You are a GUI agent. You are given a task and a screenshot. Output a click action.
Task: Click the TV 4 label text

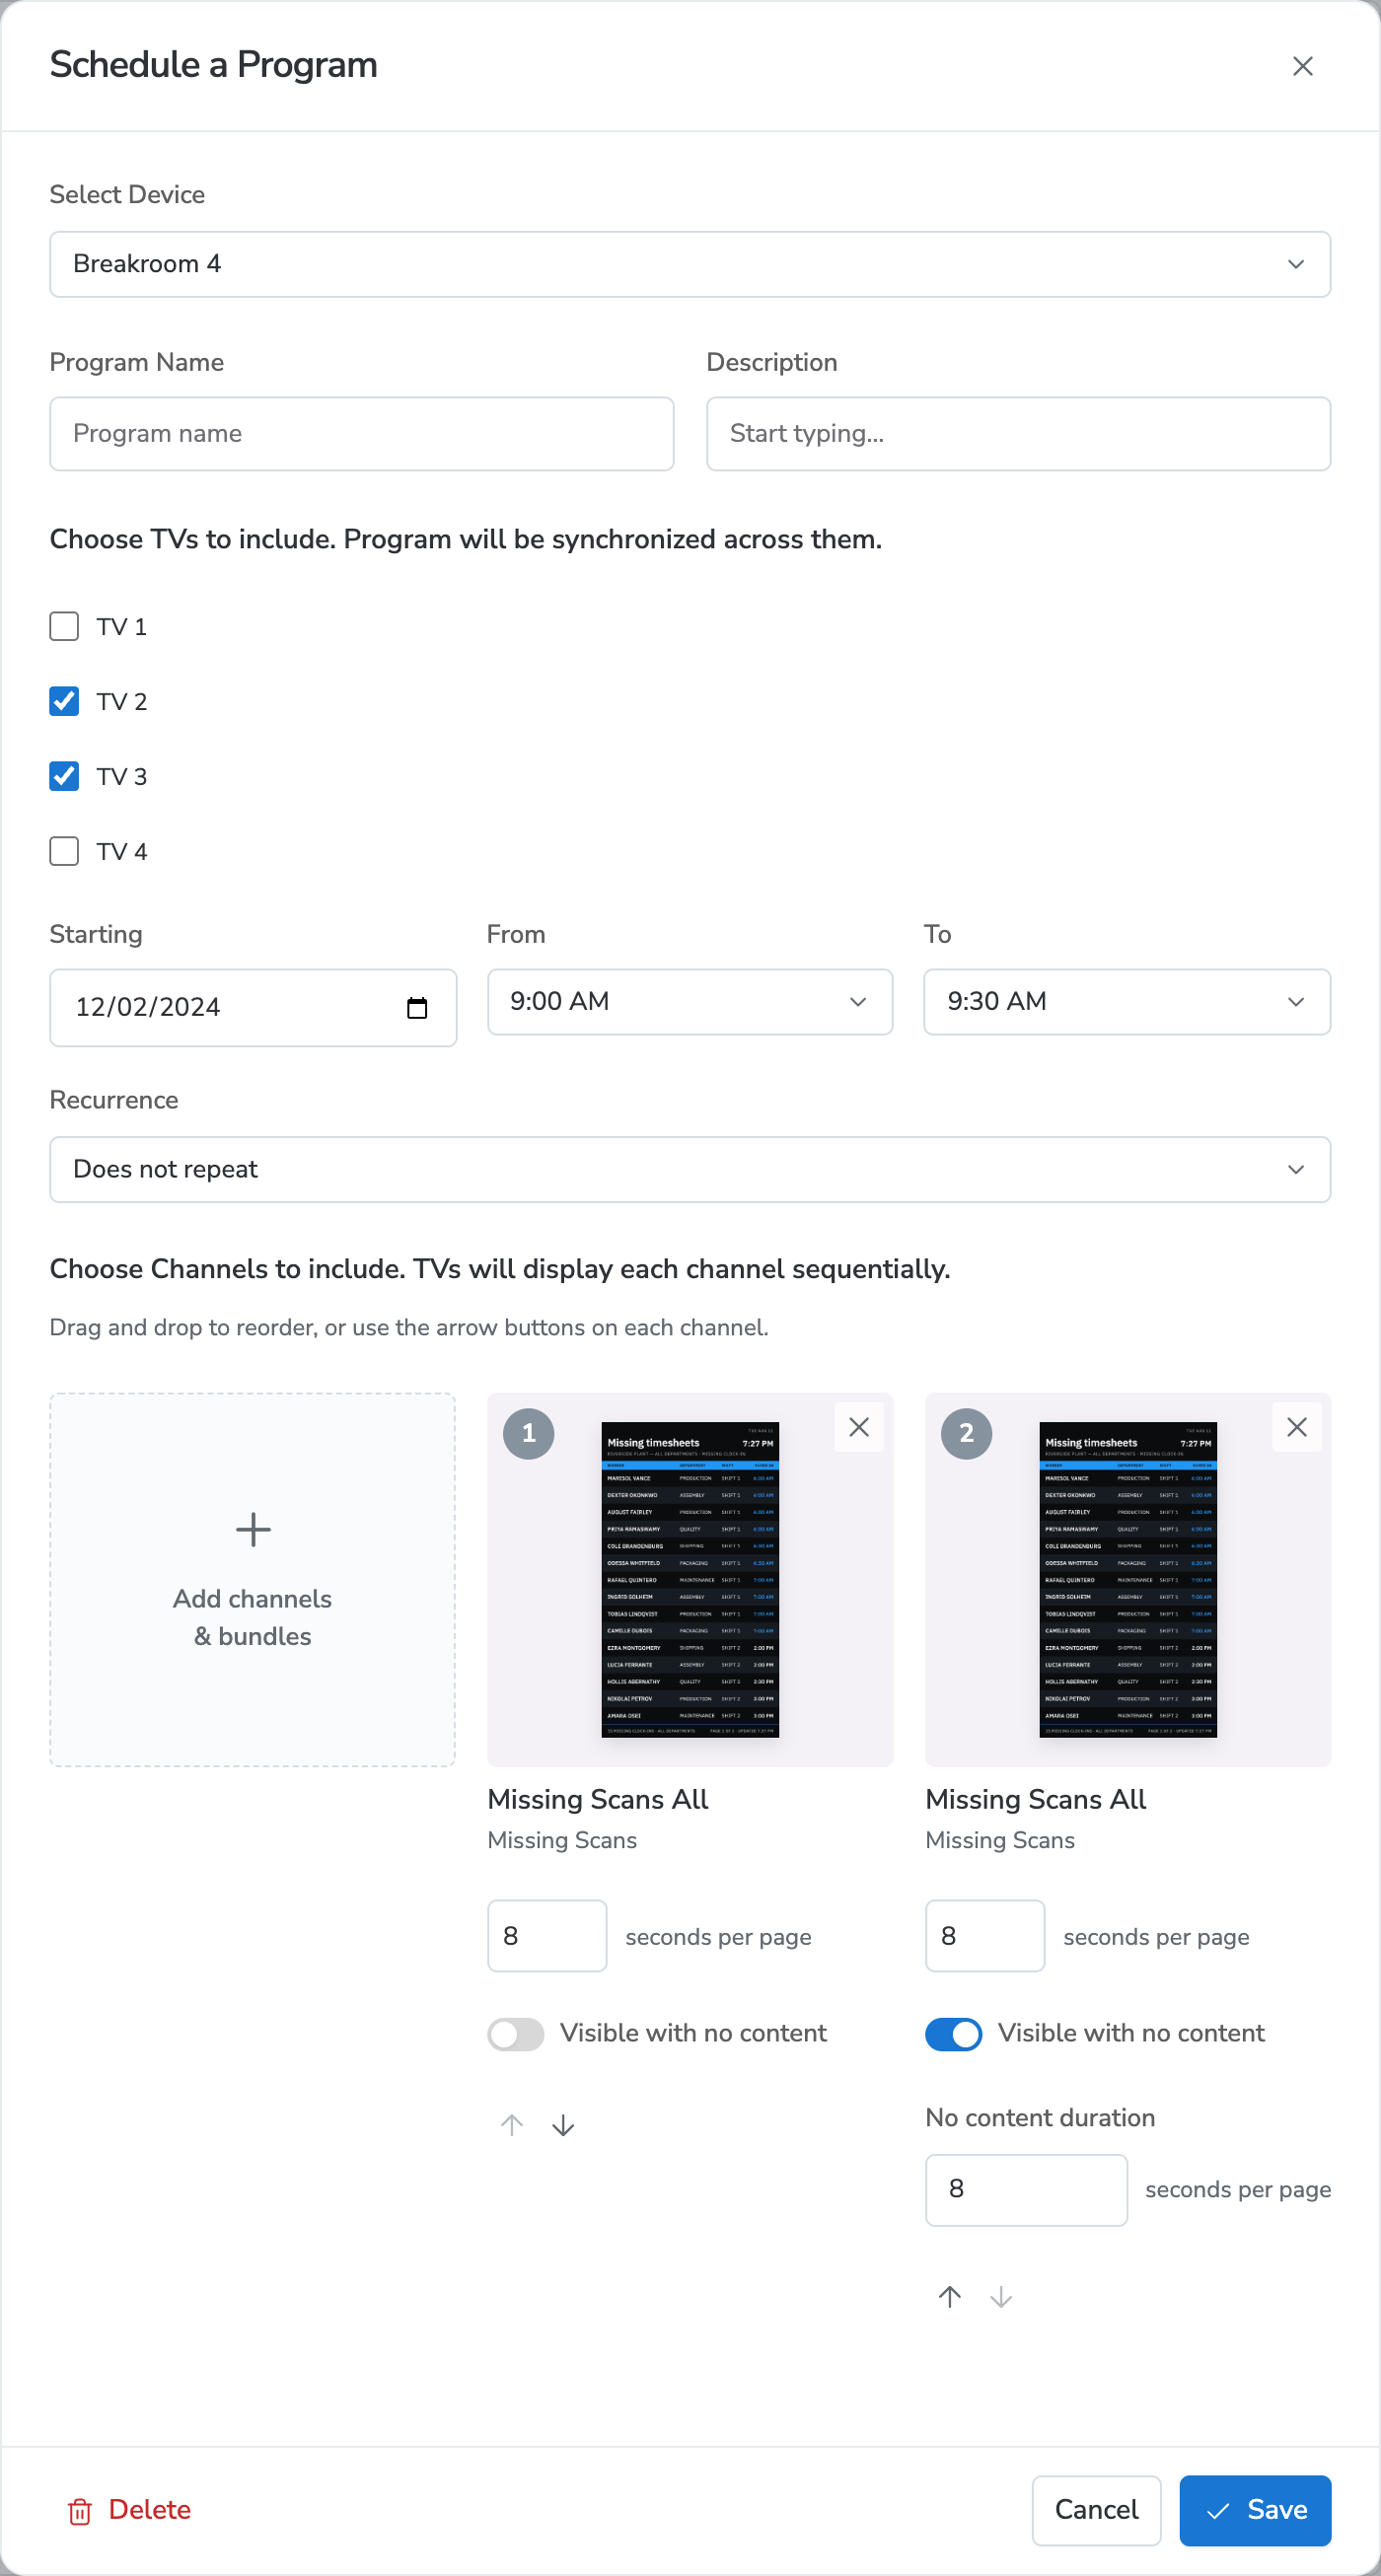(x=122, y=852)
